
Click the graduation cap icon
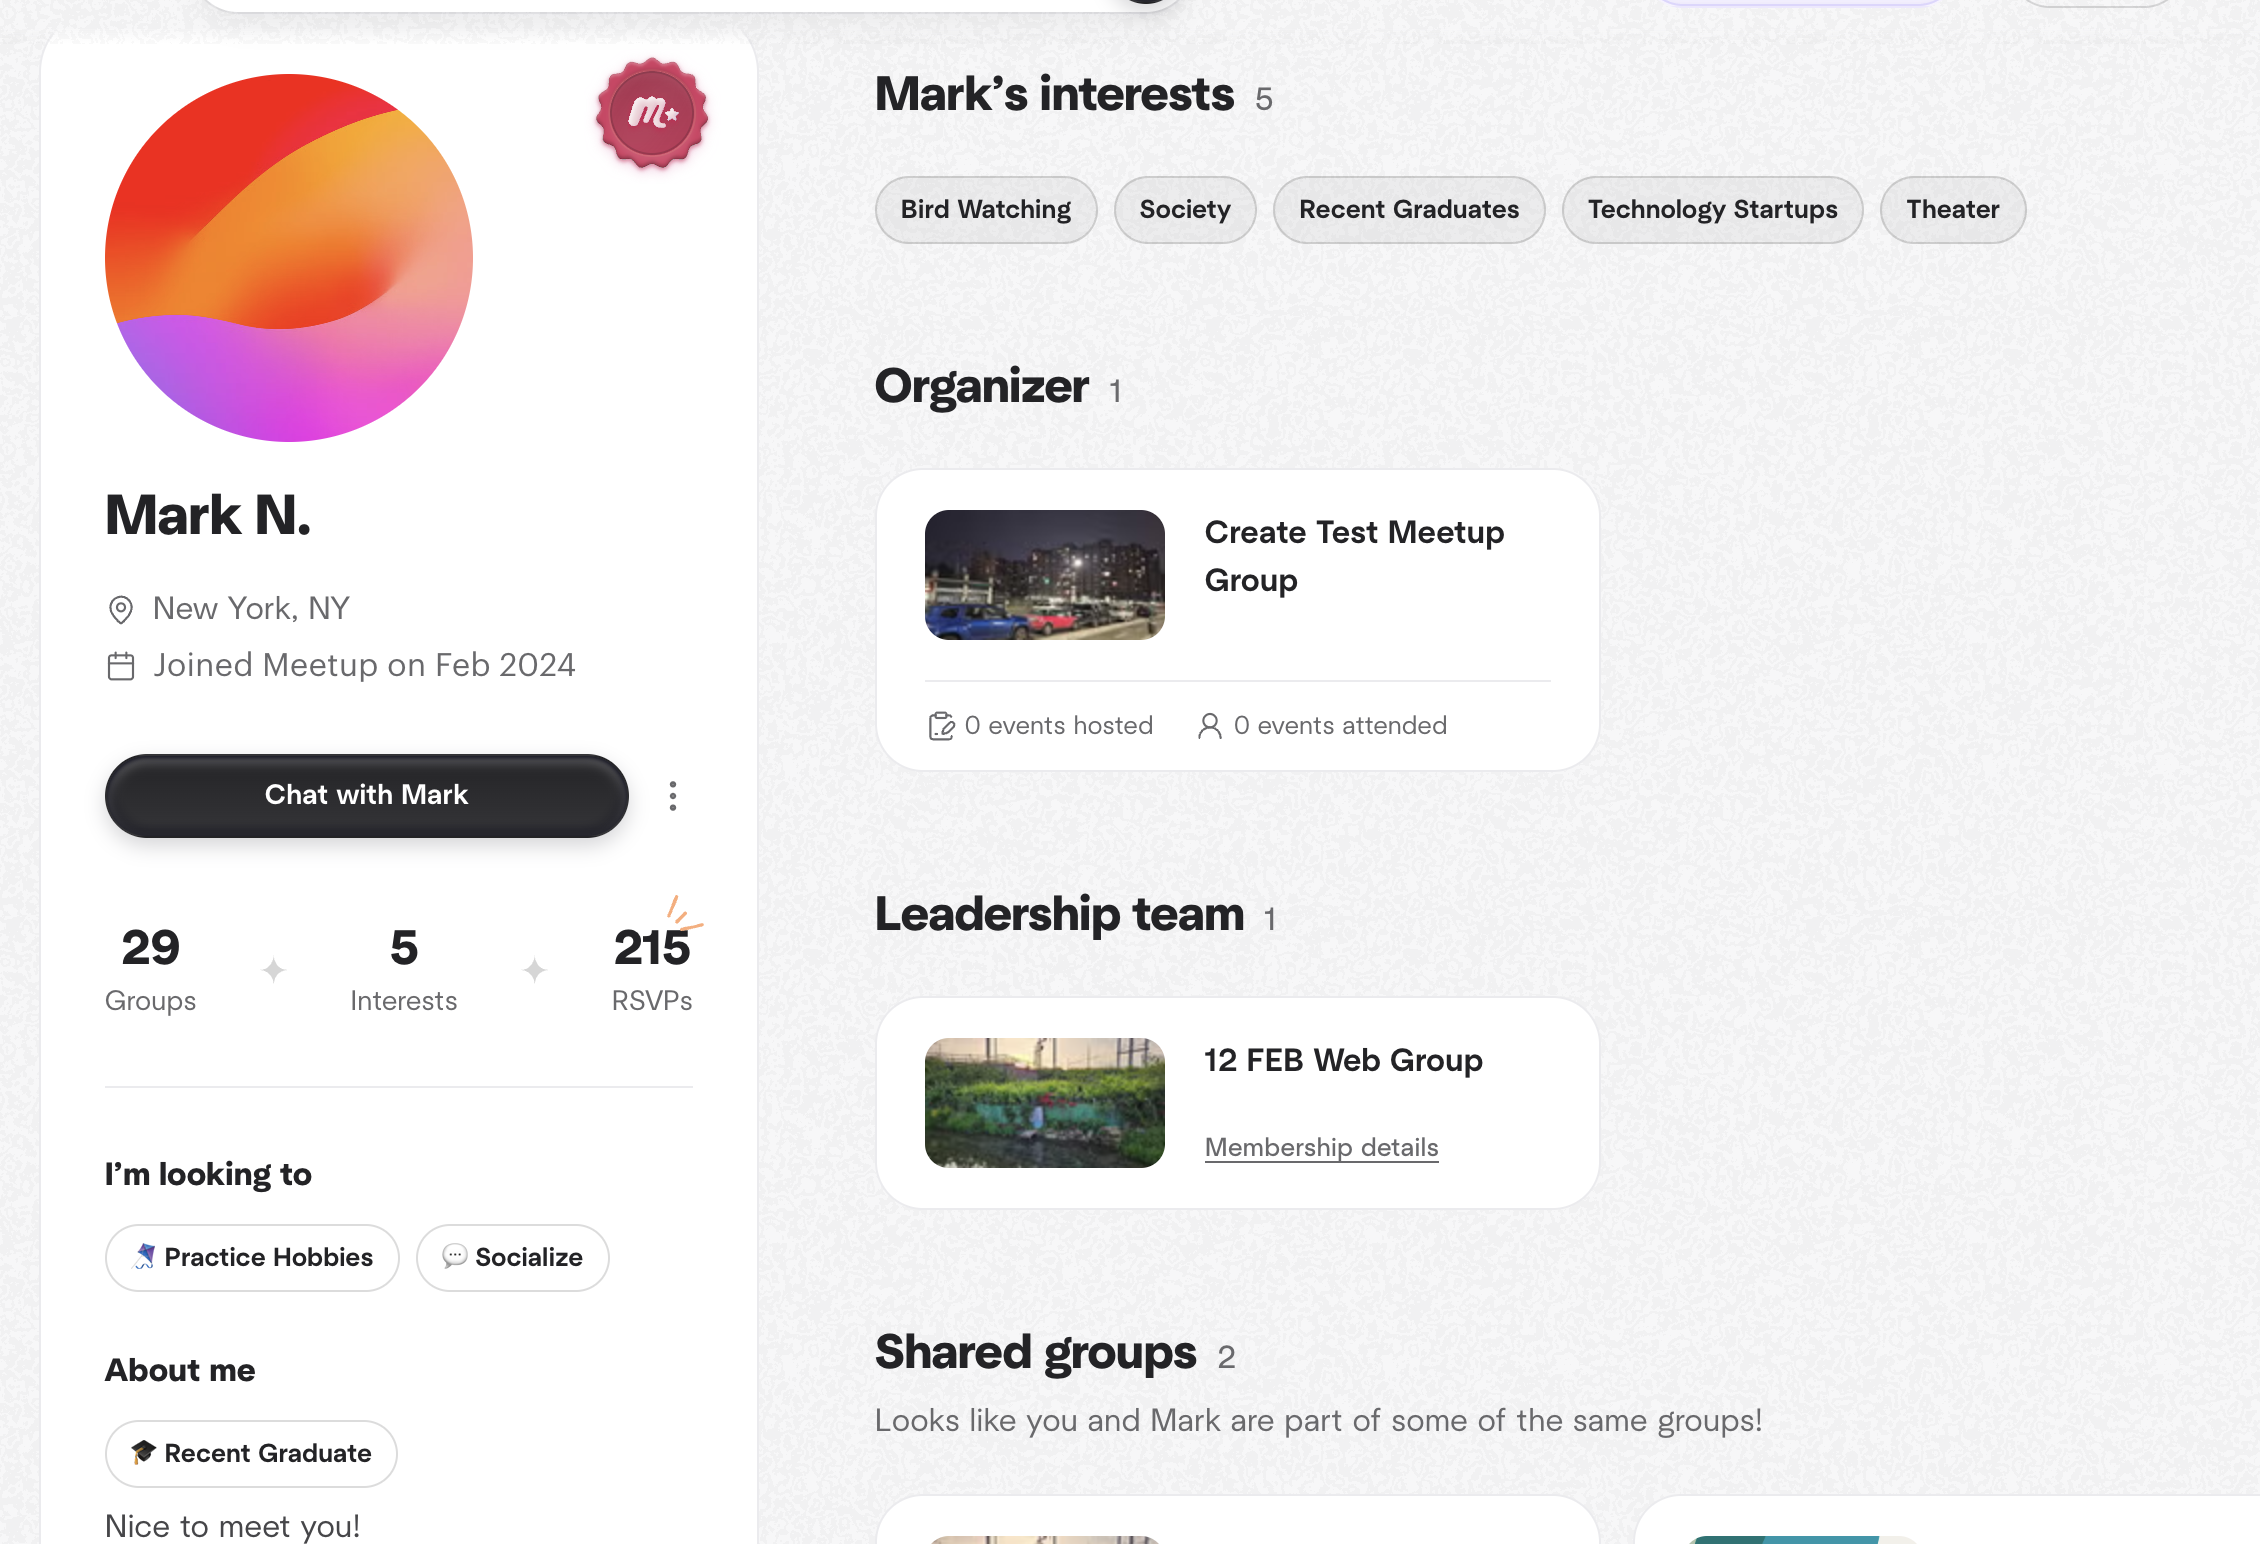point(144,1452)
